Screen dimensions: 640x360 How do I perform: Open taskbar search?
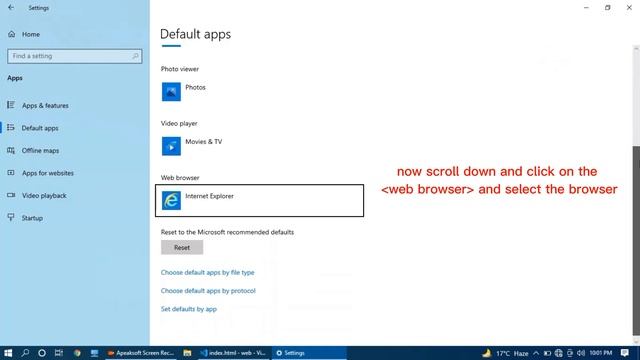(x=25, y=353)
